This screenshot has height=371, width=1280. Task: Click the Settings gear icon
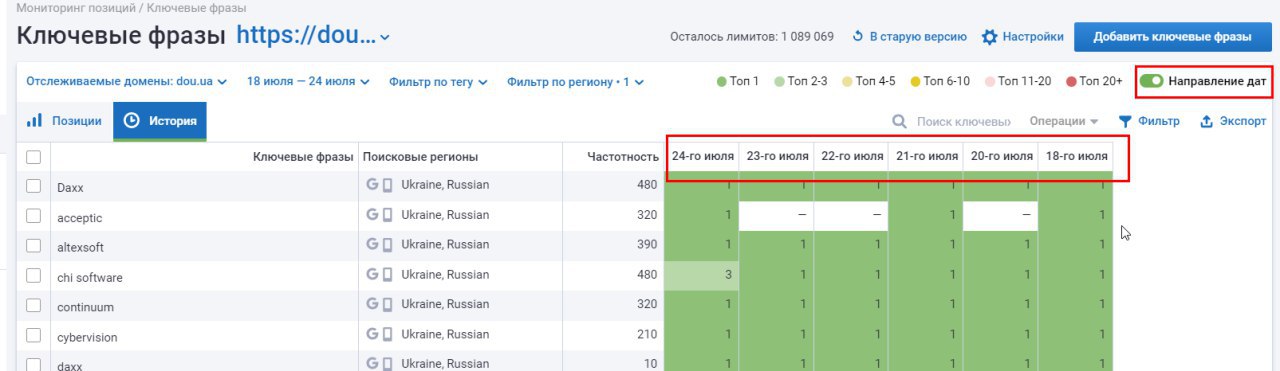[990, 37]
